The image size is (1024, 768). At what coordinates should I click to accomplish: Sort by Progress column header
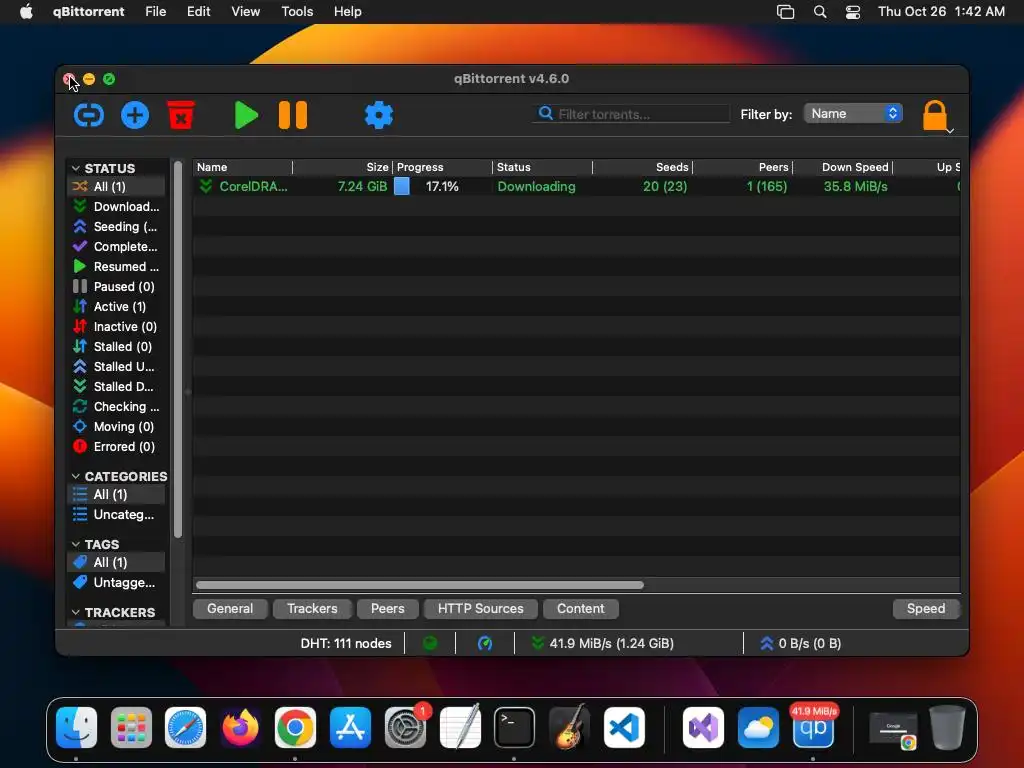(x=442, y=167)
